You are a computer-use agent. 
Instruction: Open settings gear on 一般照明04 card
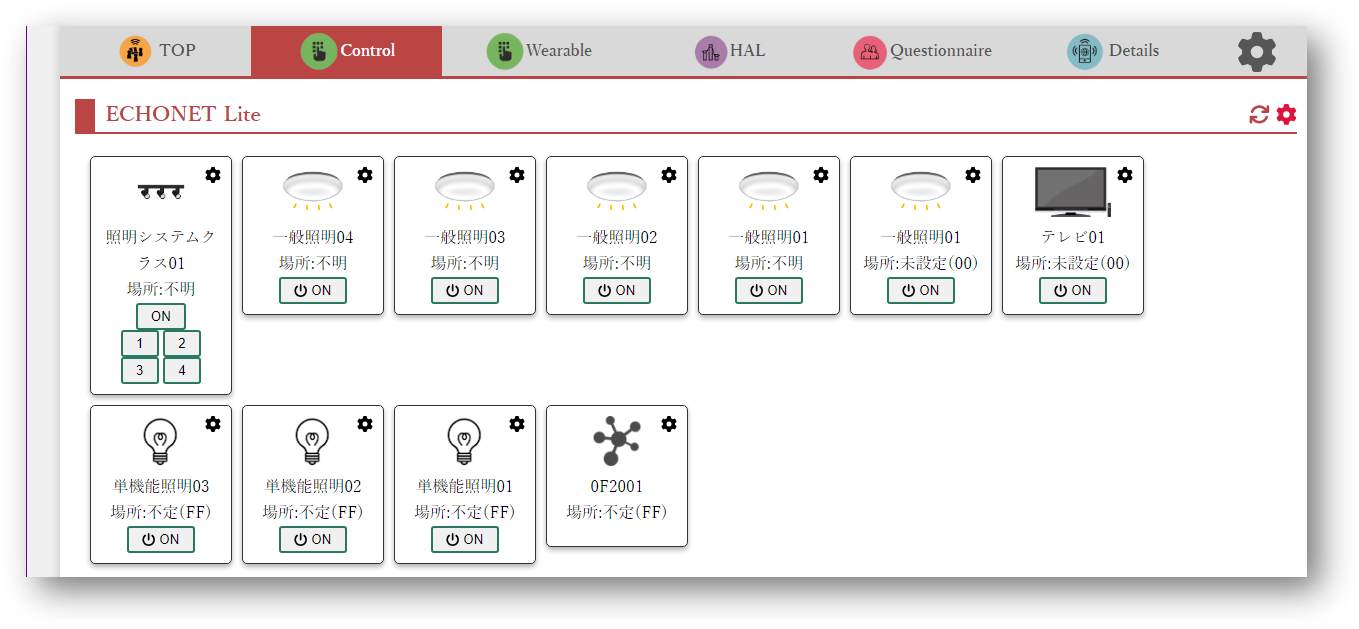click(365, 175)
